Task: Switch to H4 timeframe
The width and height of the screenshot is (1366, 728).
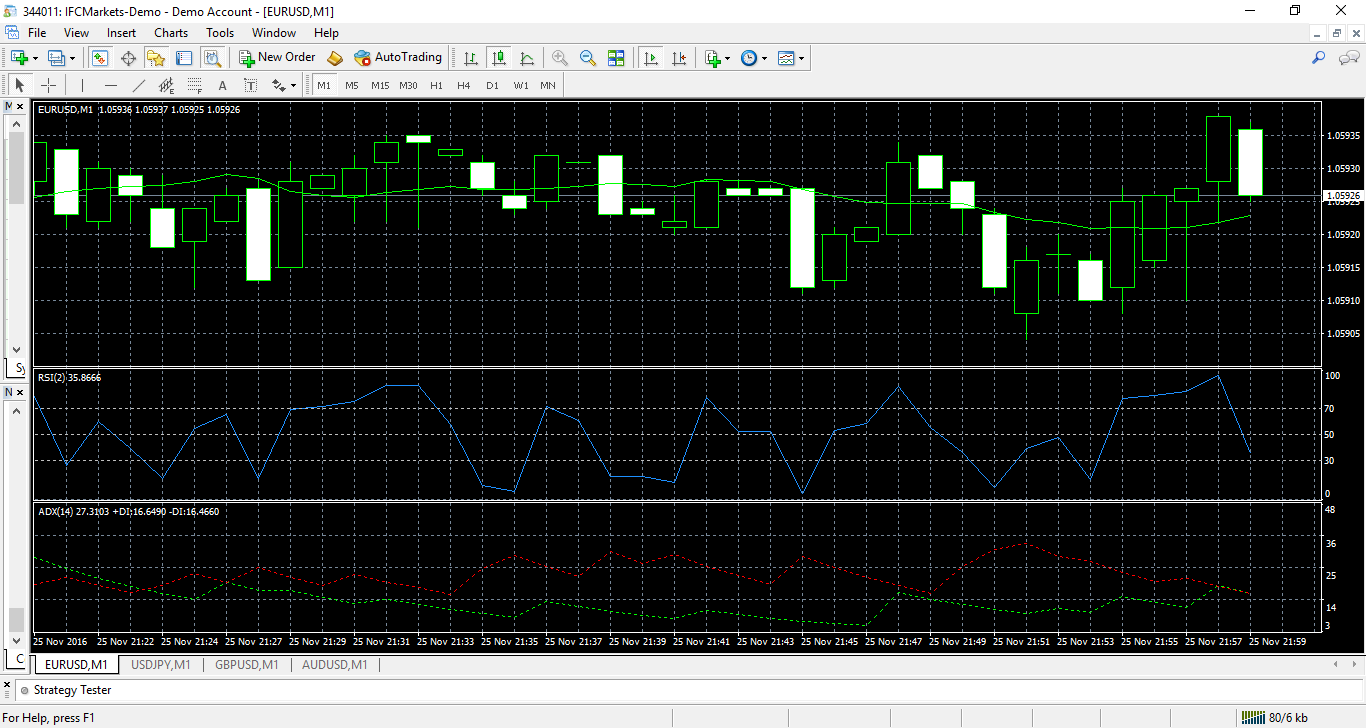Action: click(464, 85)
